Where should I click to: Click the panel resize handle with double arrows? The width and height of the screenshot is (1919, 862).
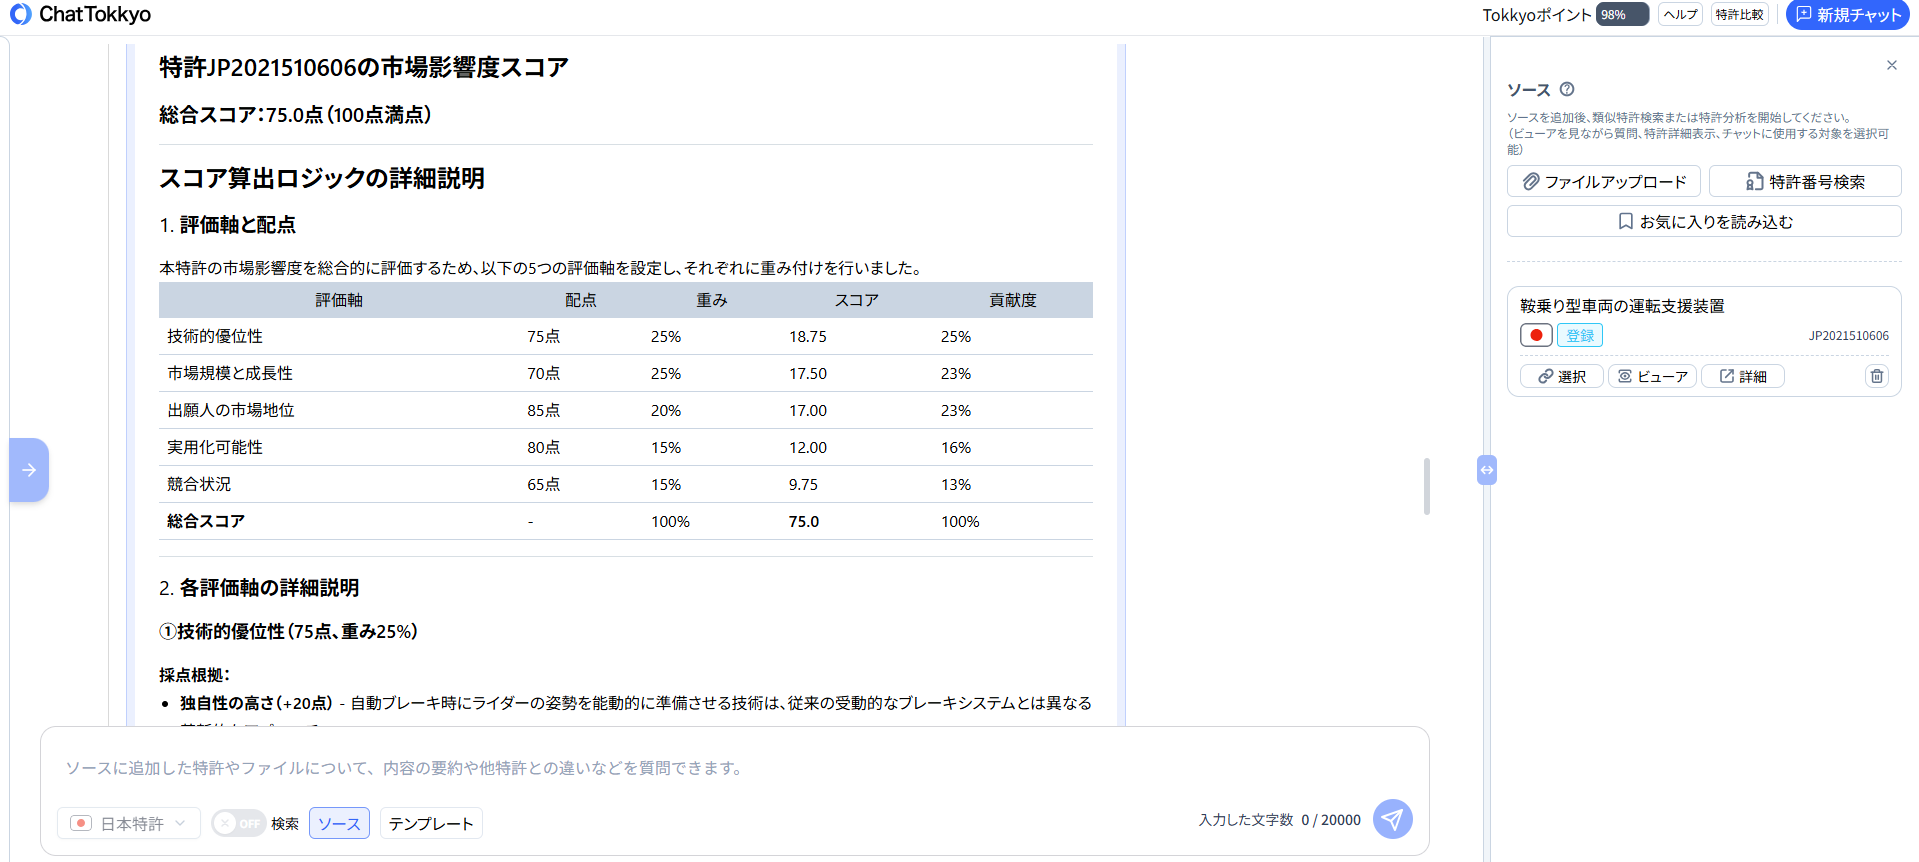[x=1487, y=470]
